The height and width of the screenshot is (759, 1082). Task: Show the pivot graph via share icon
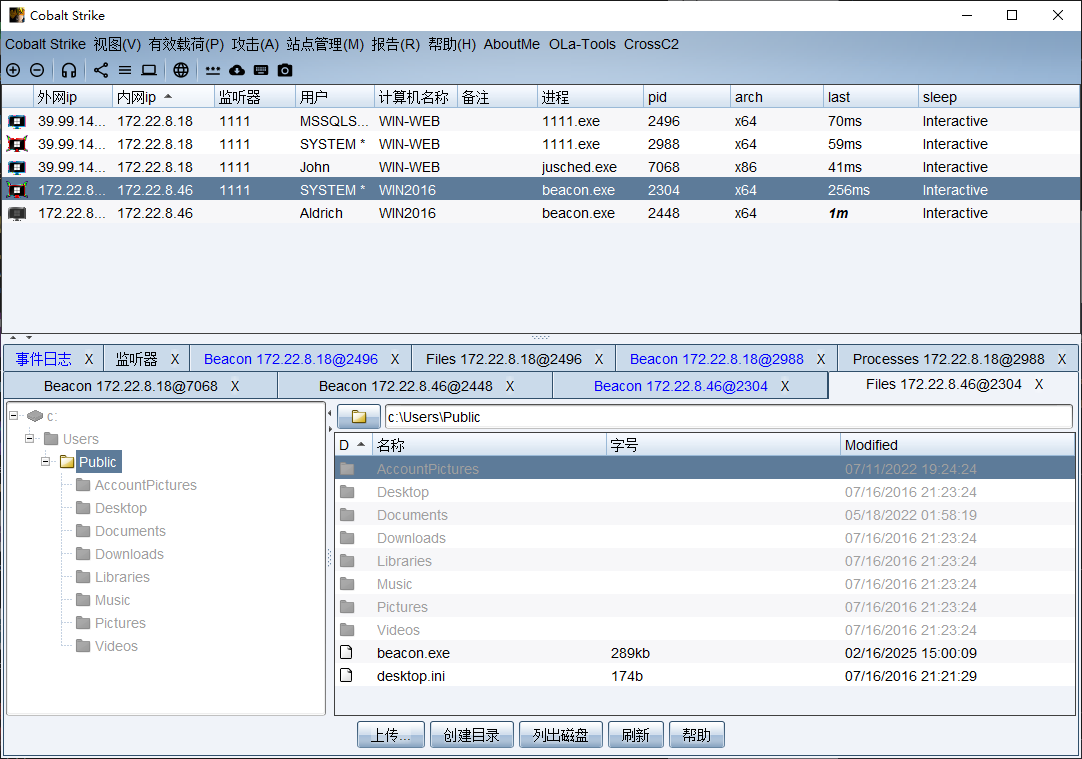tap(101, 70)
